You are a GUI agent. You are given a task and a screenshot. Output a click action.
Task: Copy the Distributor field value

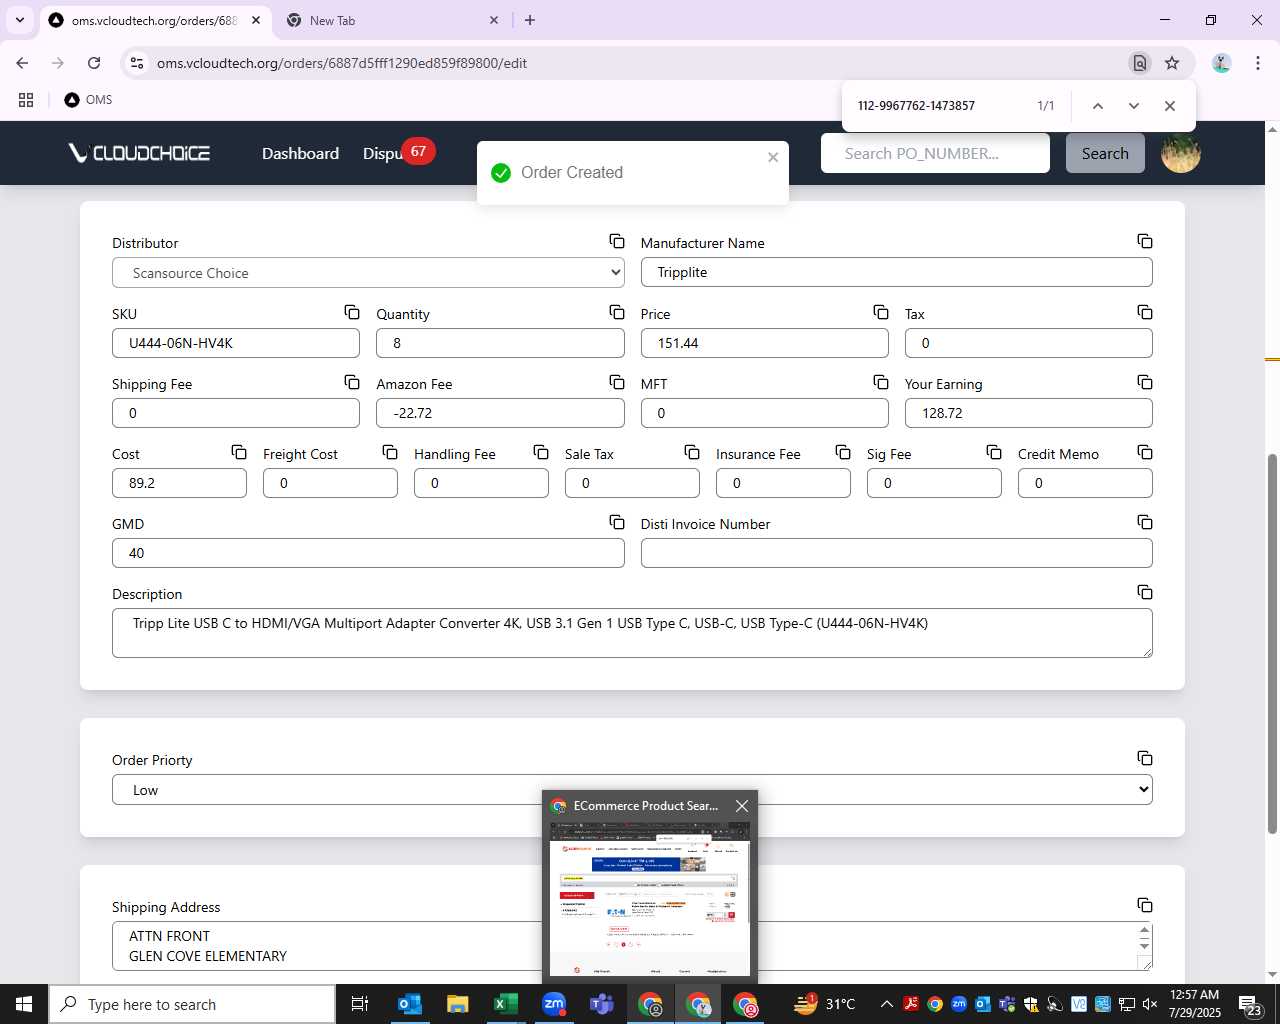click(x=617, y=242)
